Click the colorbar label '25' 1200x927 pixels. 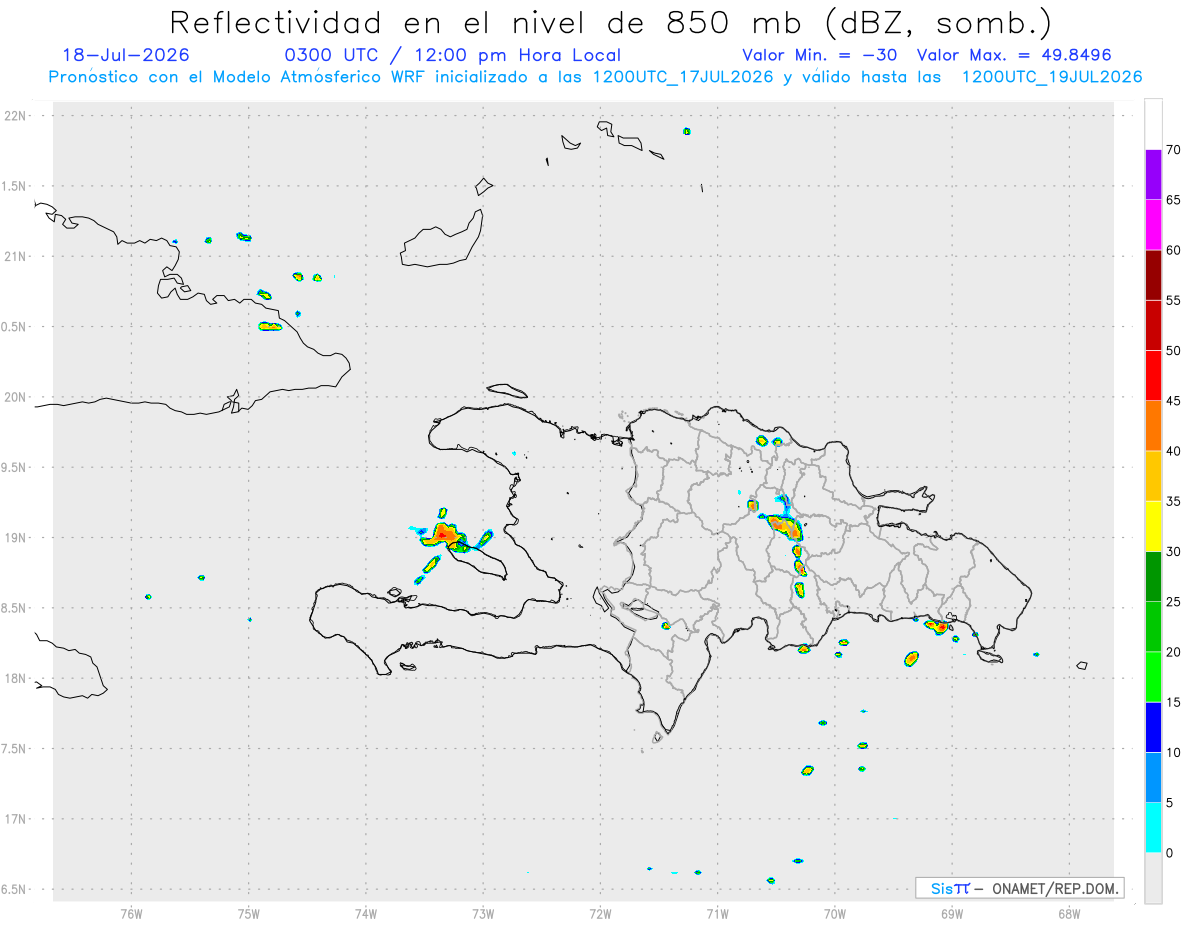[1174, 602]
